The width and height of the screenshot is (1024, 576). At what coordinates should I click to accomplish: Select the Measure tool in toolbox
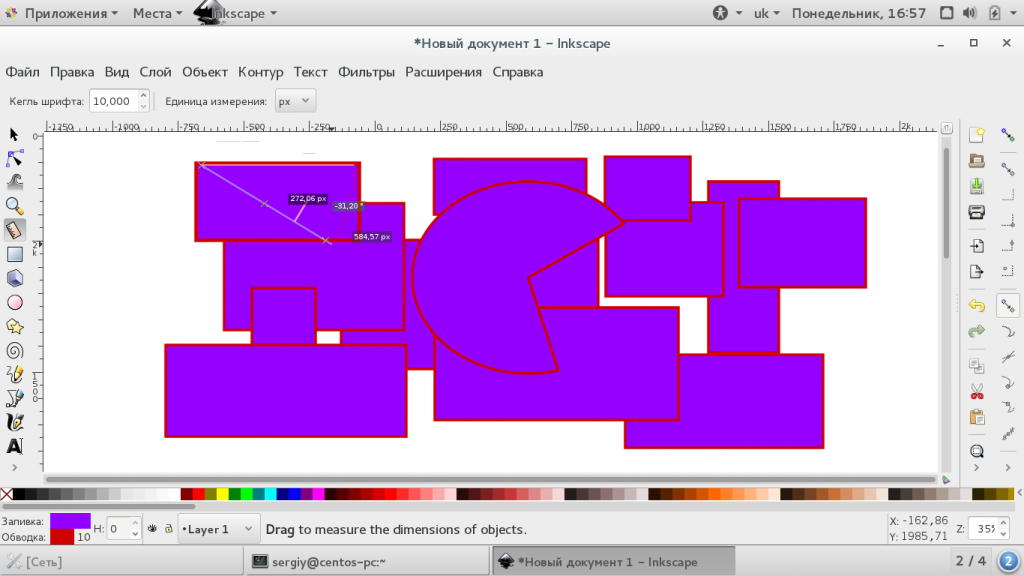pyautogui.click(x=14, y=230)
